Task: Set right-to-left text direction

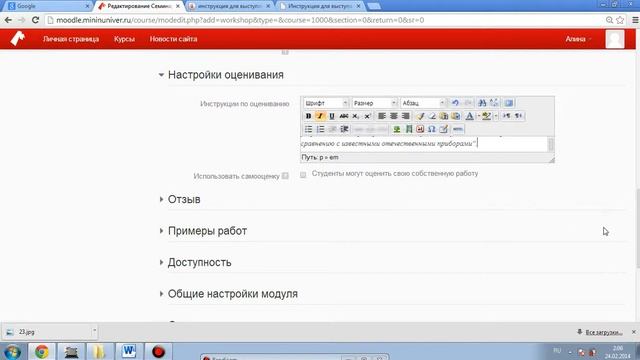Action: [518, 116]
